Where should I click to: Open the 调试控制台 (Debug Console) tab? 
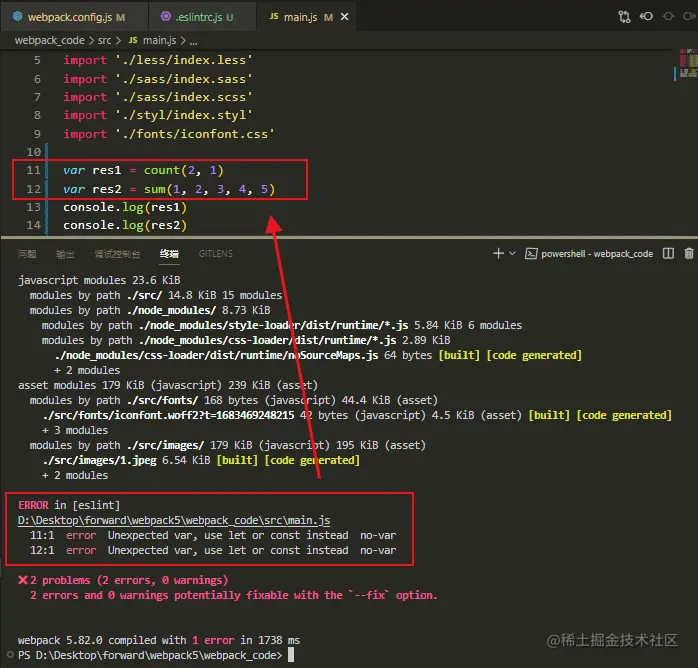(x=117, y=254)
